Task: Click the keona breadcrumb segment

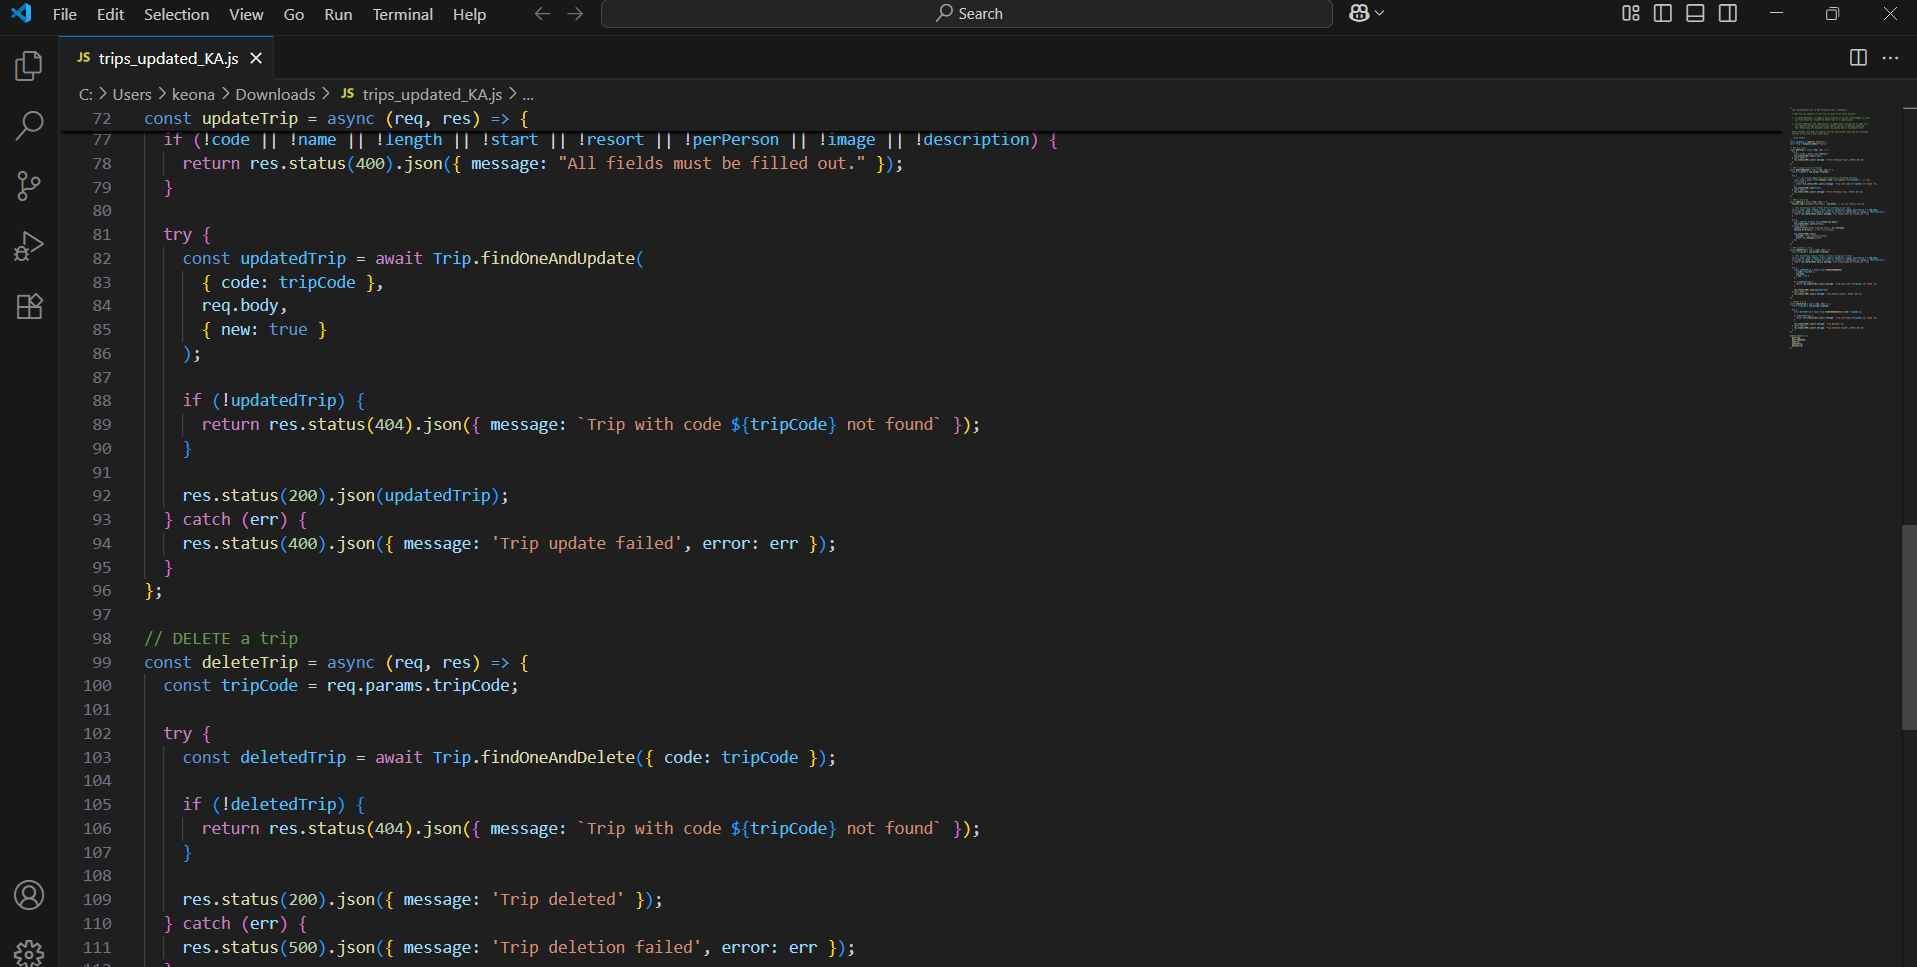Action: [193, 94]
